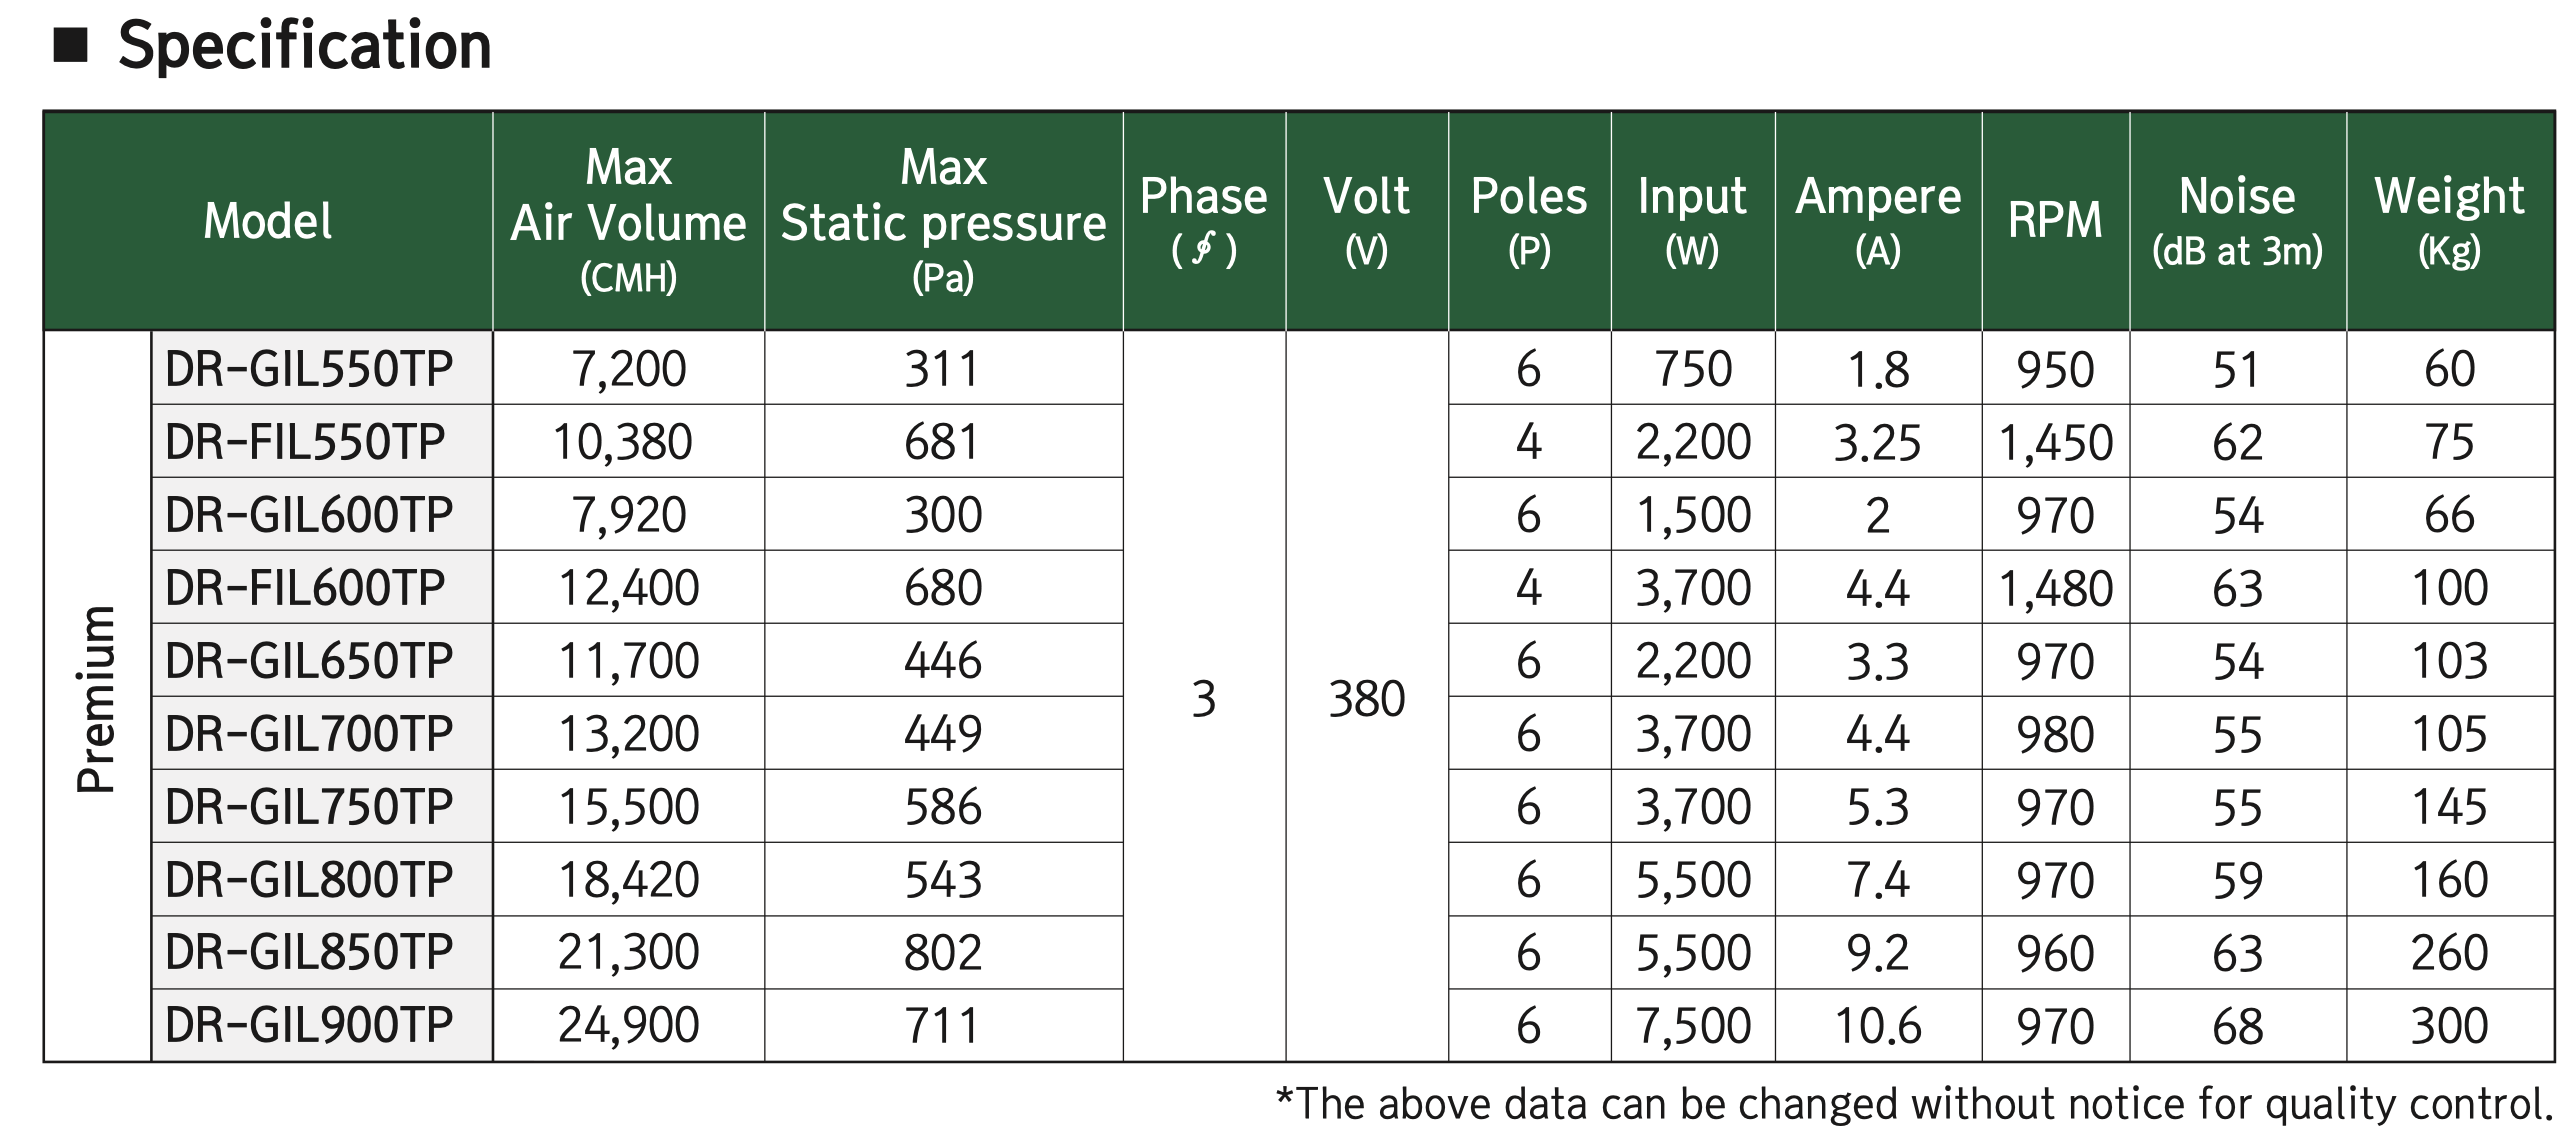
Task: Click the quality control footnote text
Action: (1915, 1104)
